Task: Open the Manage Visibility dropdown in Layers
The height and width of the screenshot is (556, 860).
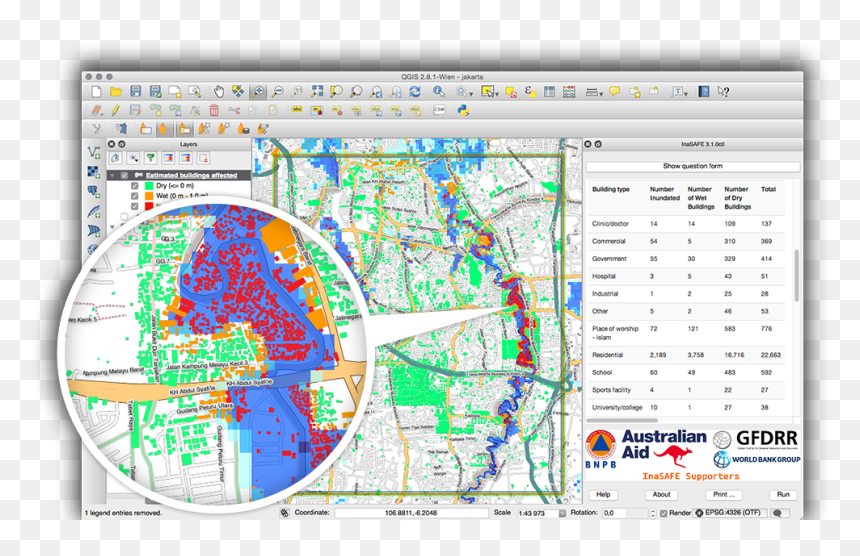Action: [133, 158]
